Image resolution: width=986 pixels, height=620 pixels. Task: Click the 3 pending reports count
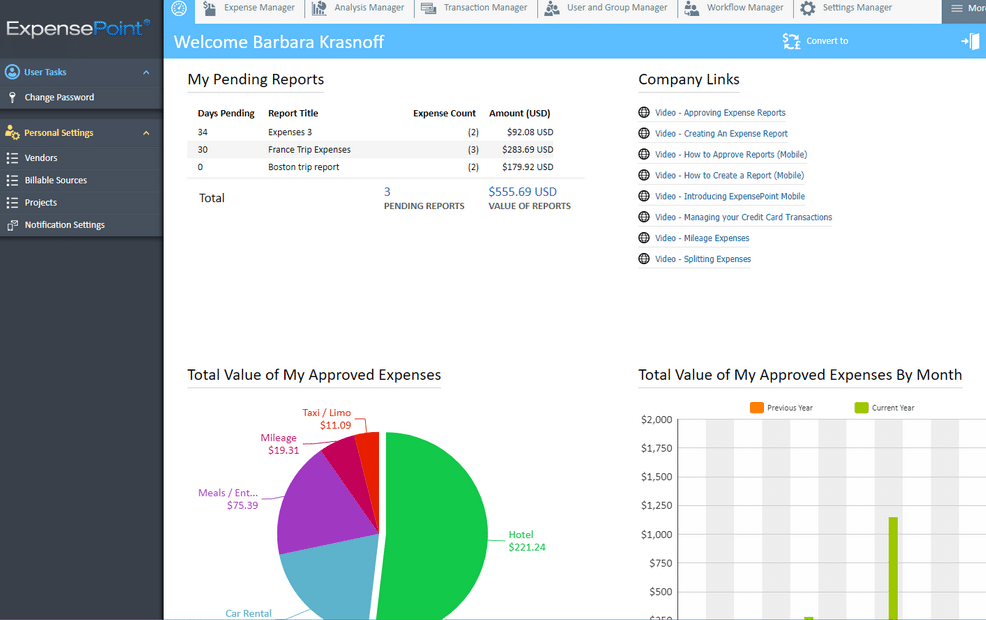tap(387, 192)
